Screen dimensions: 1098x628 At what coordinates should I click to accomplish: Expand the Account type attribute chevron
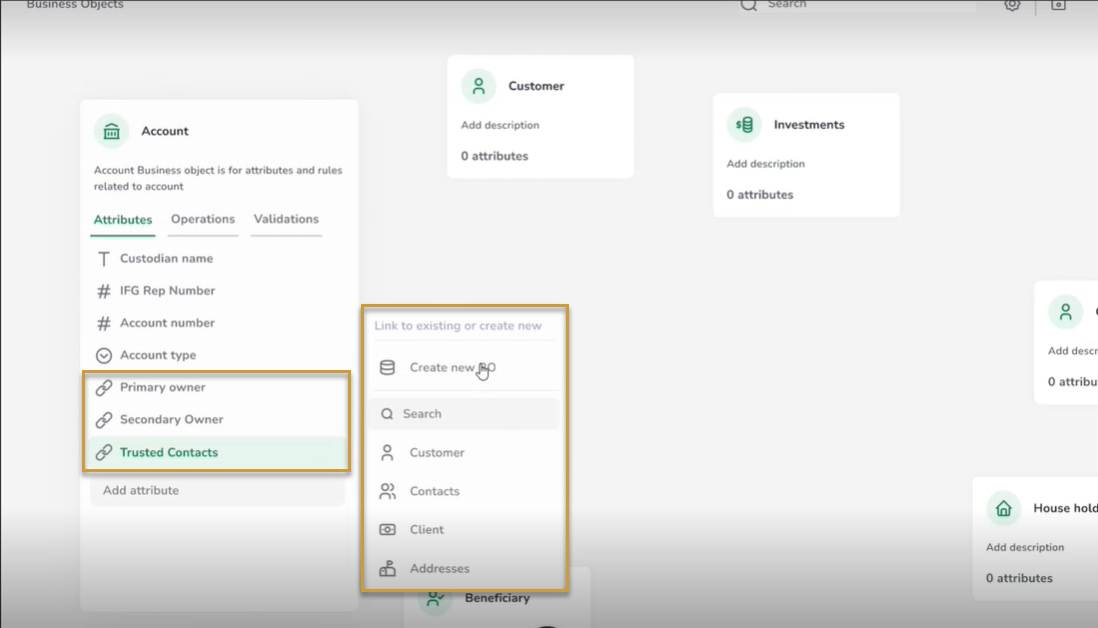point(103,355)
